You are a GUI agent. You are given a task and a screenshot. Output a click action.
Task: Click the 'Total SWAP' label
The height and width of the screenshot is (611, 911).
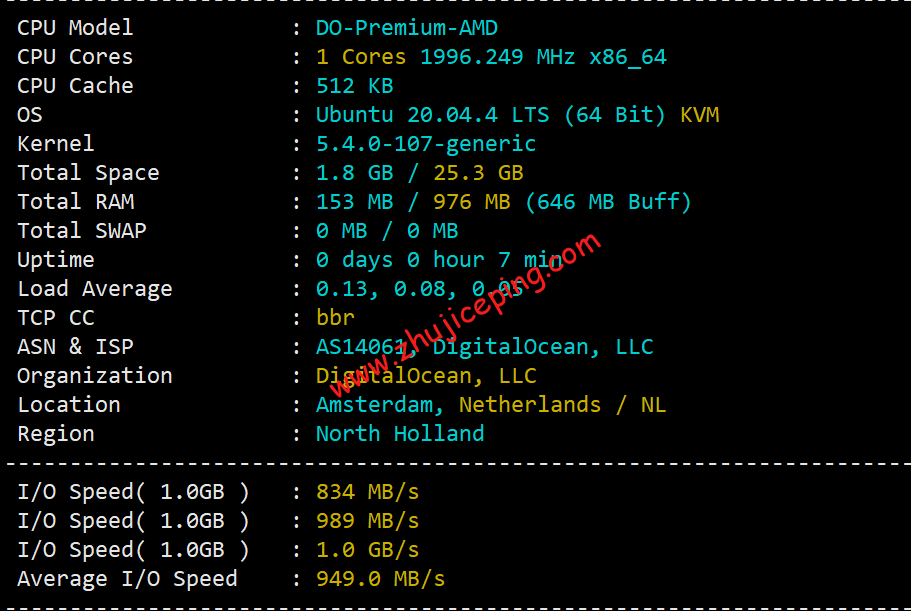[81, 231]
